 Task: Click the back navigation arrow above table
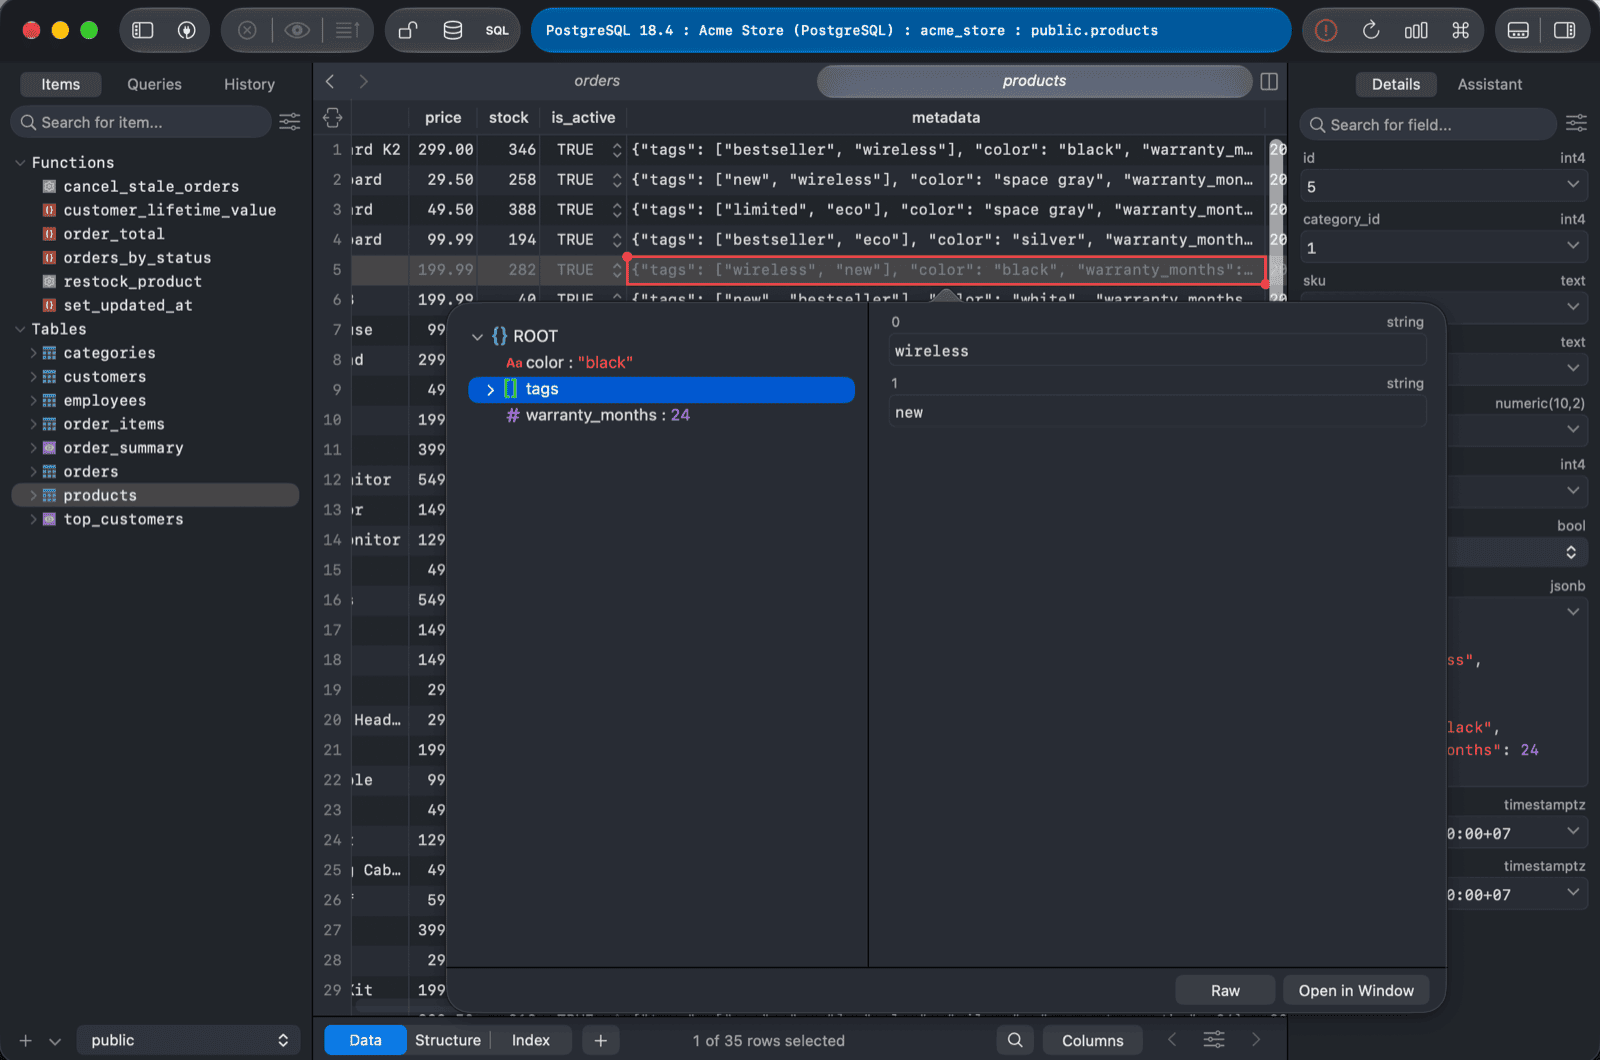pos(330,81)
